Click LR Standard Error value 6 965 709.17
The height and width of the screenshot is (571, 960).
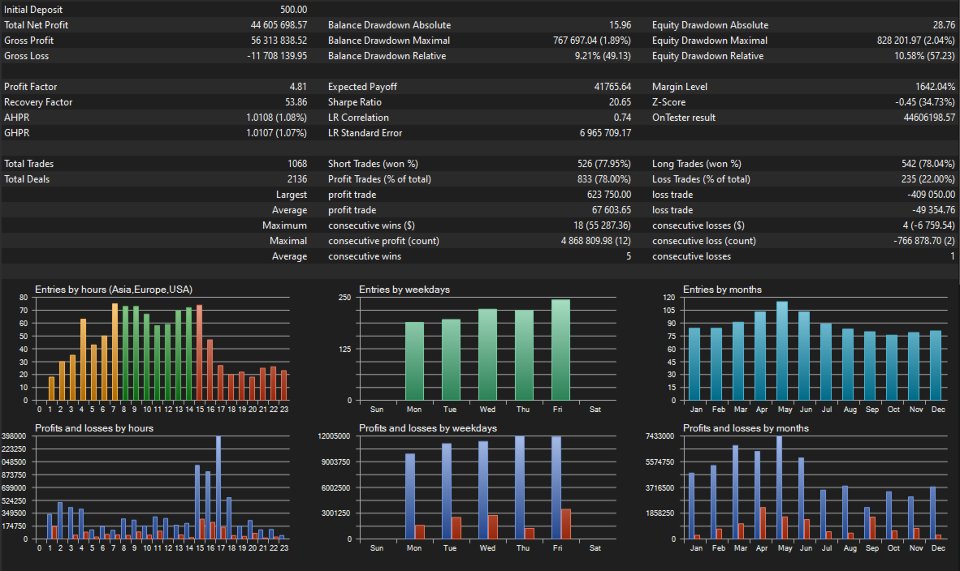(605, 133)
